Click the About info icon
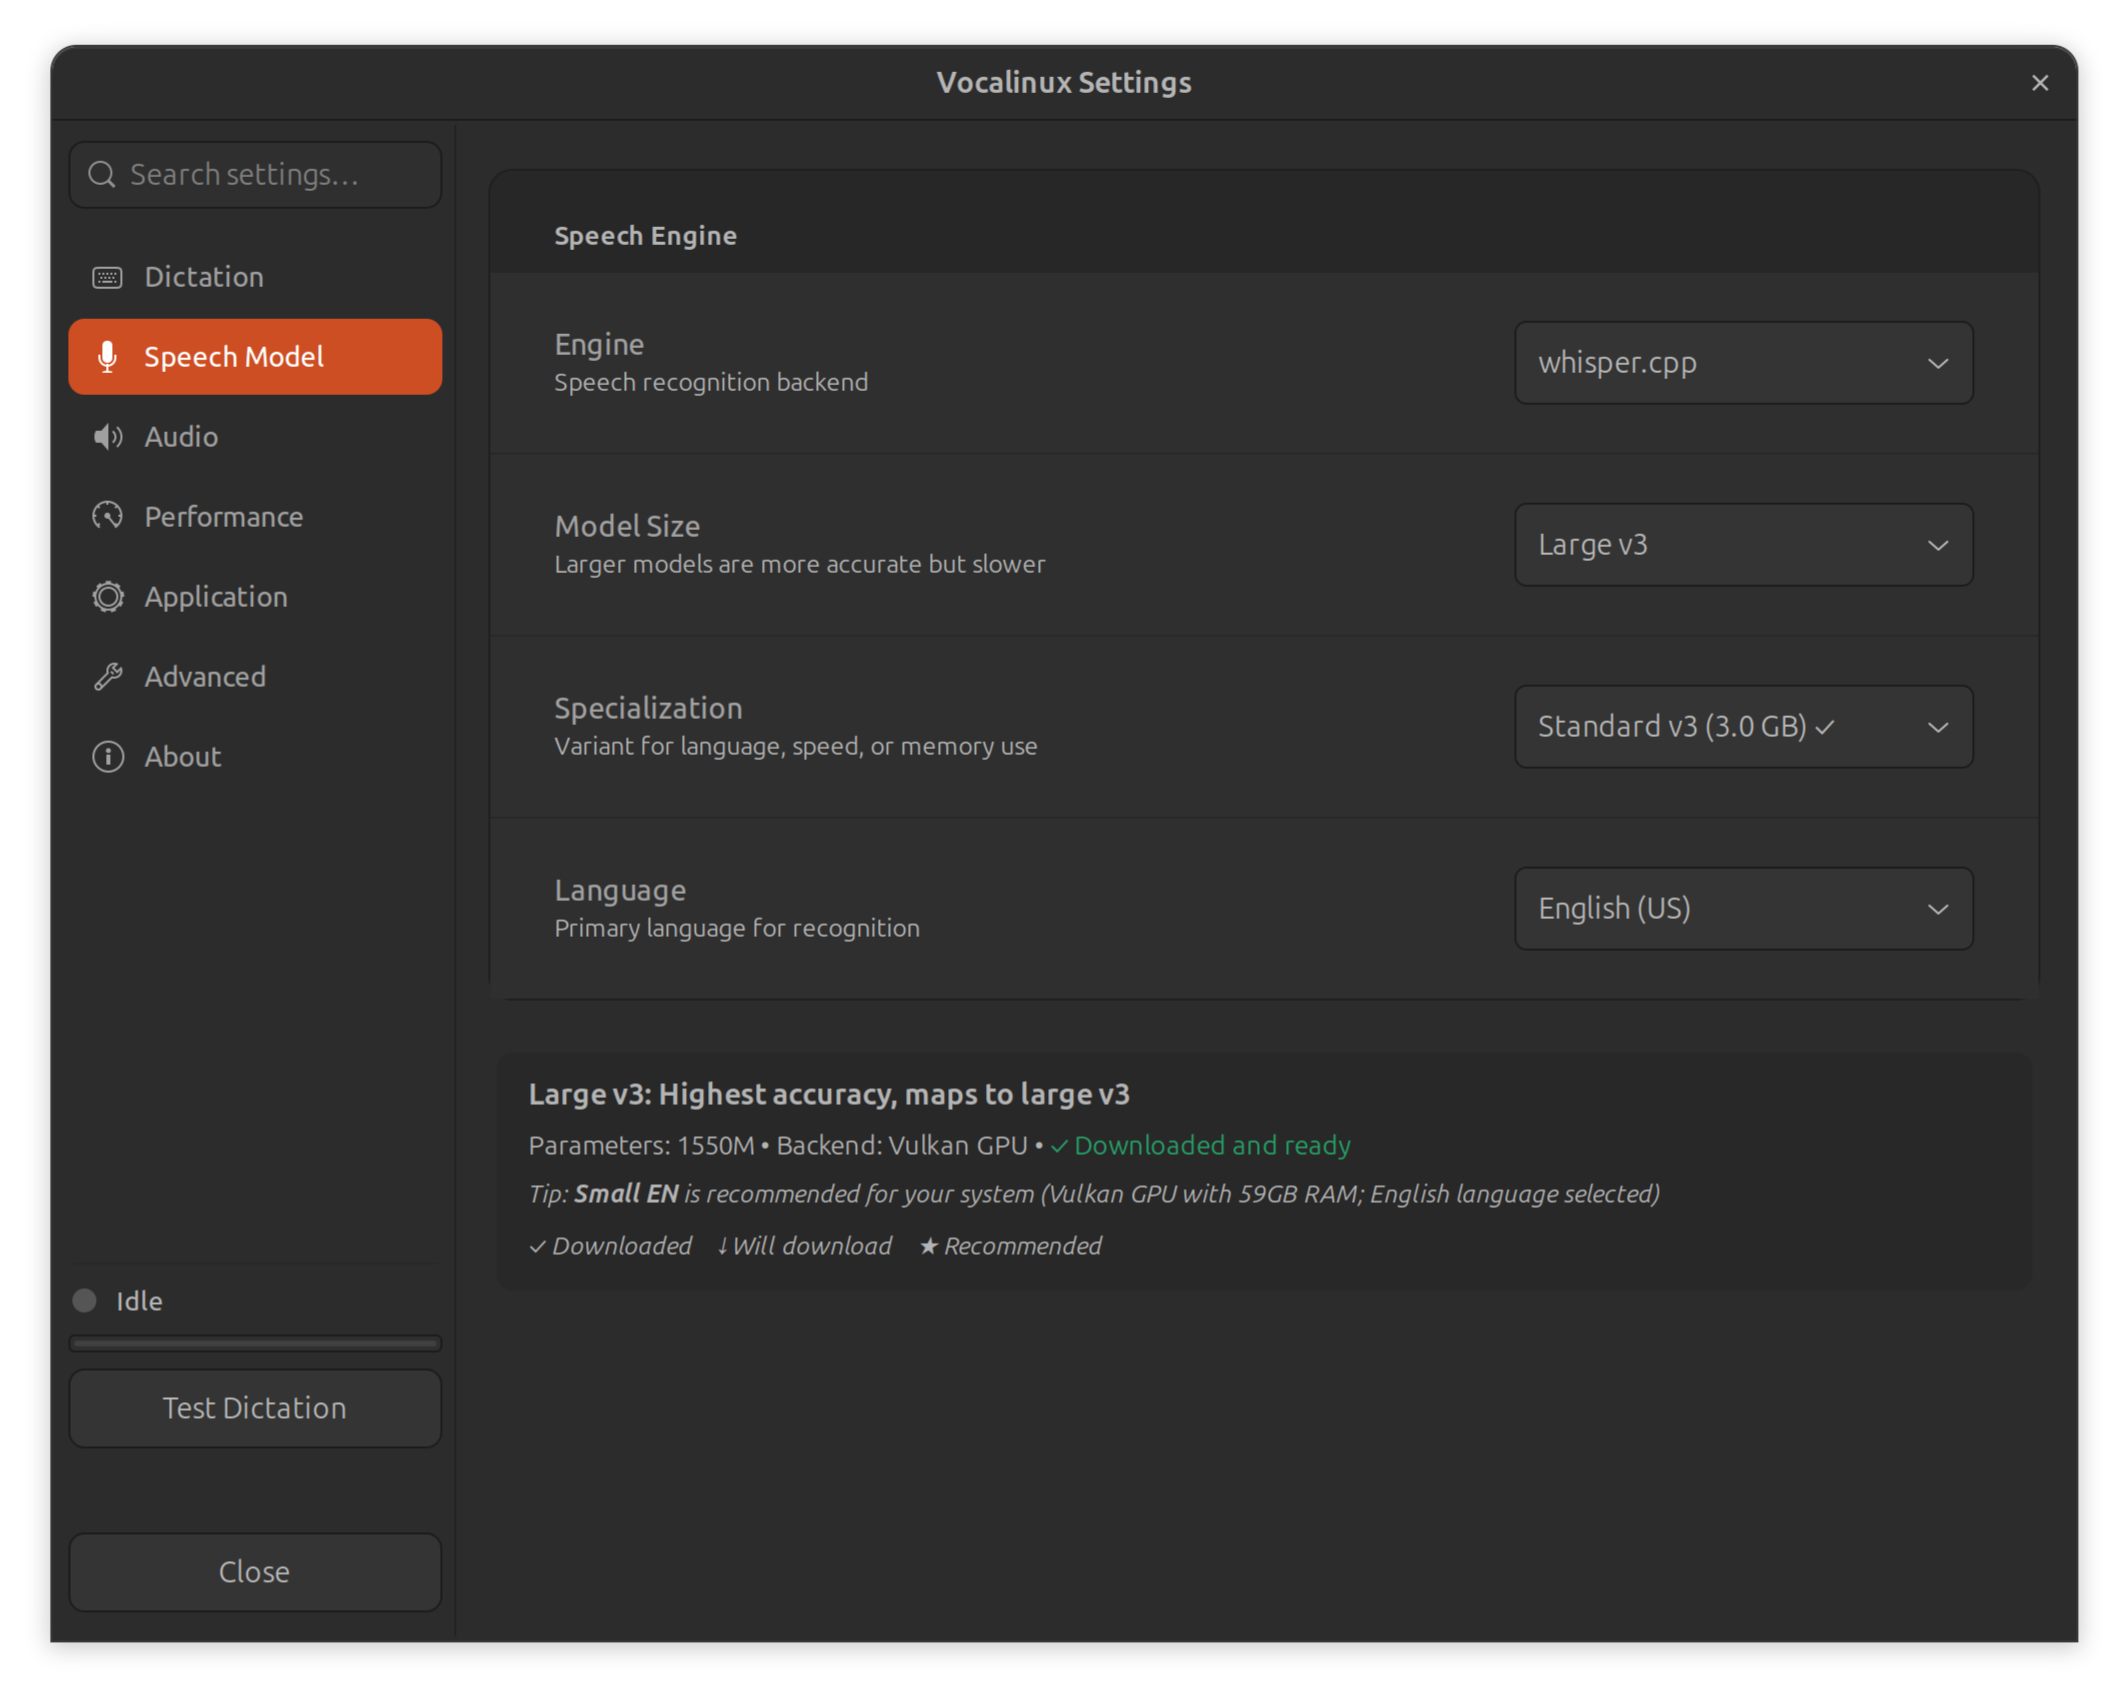The height and width of the screenshot is (1698, 2128). click(x=107, y=757)
